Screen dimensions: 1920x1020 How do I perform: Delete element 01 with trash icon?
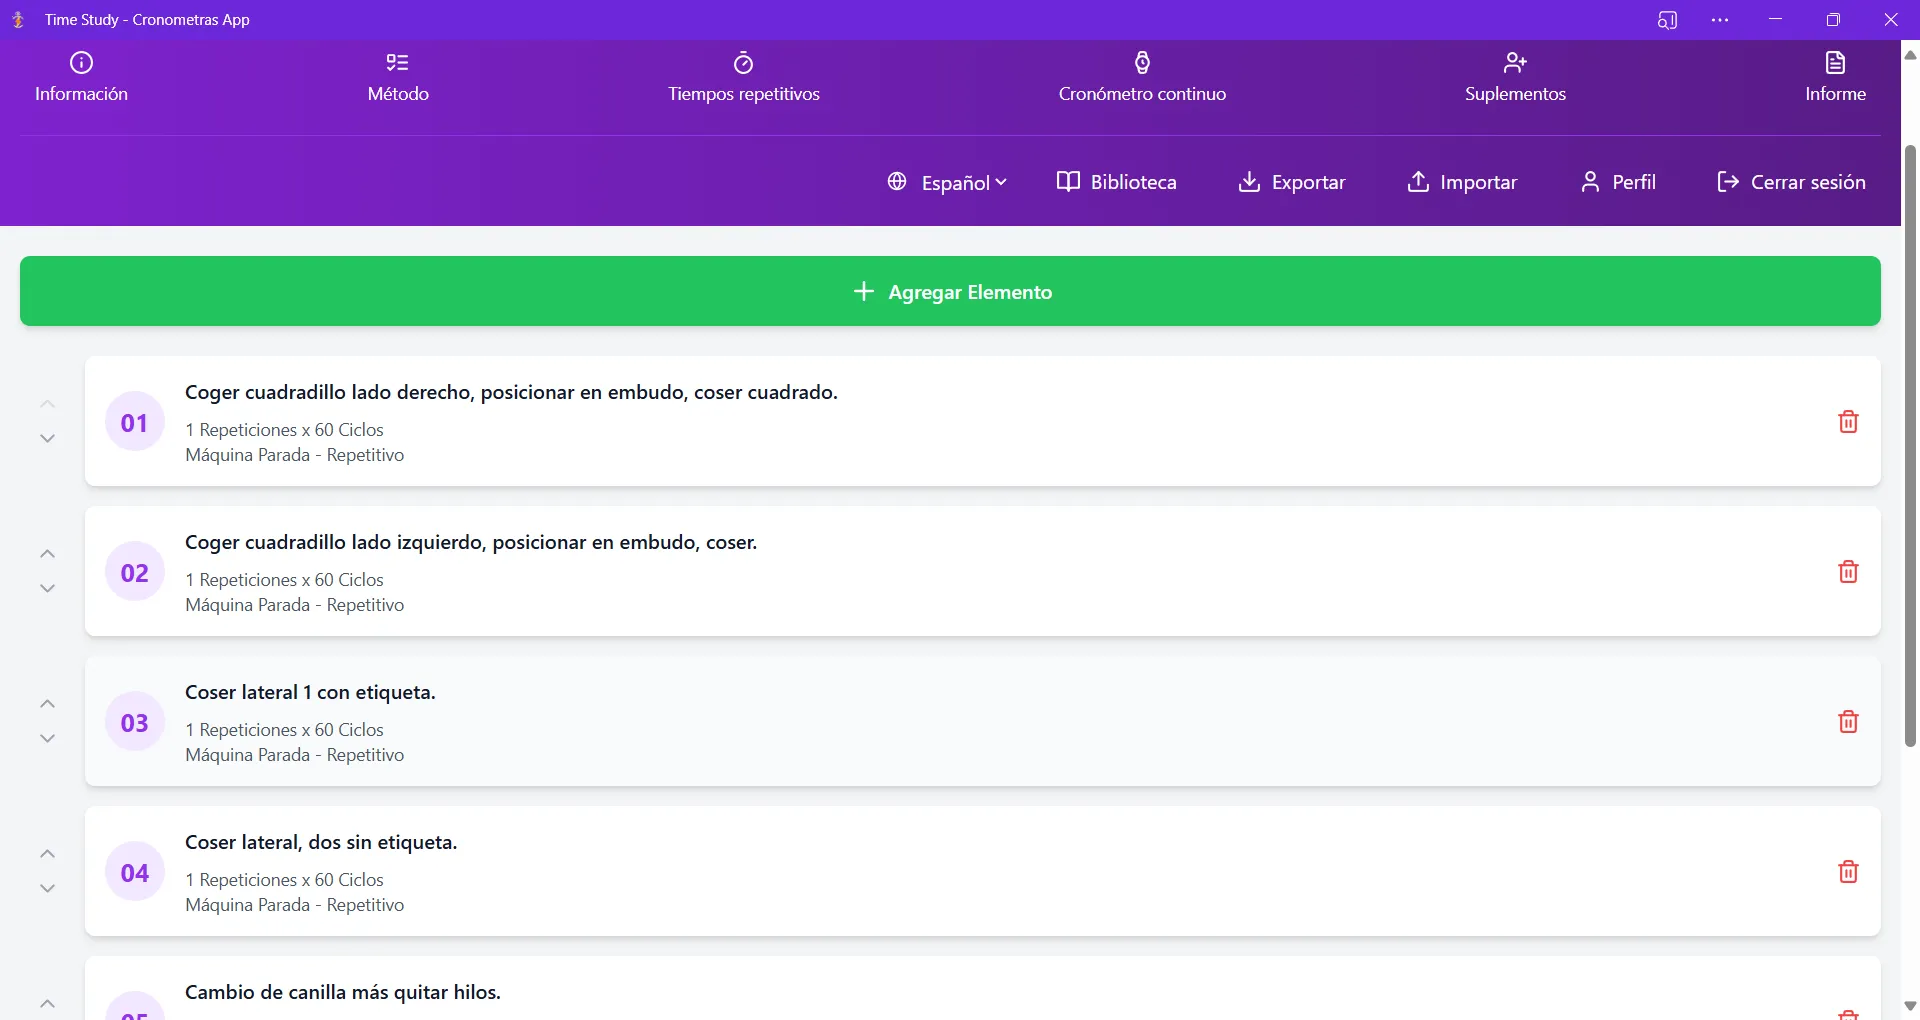point(1848,422)
